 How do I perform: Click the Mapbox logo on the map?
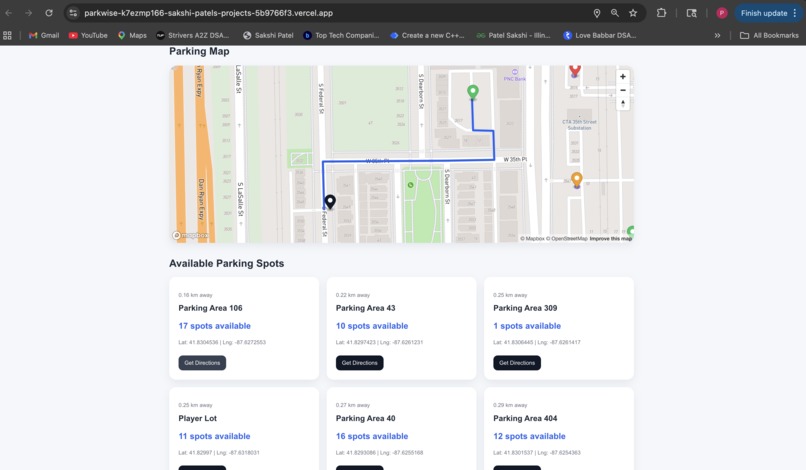click(191, 235)
